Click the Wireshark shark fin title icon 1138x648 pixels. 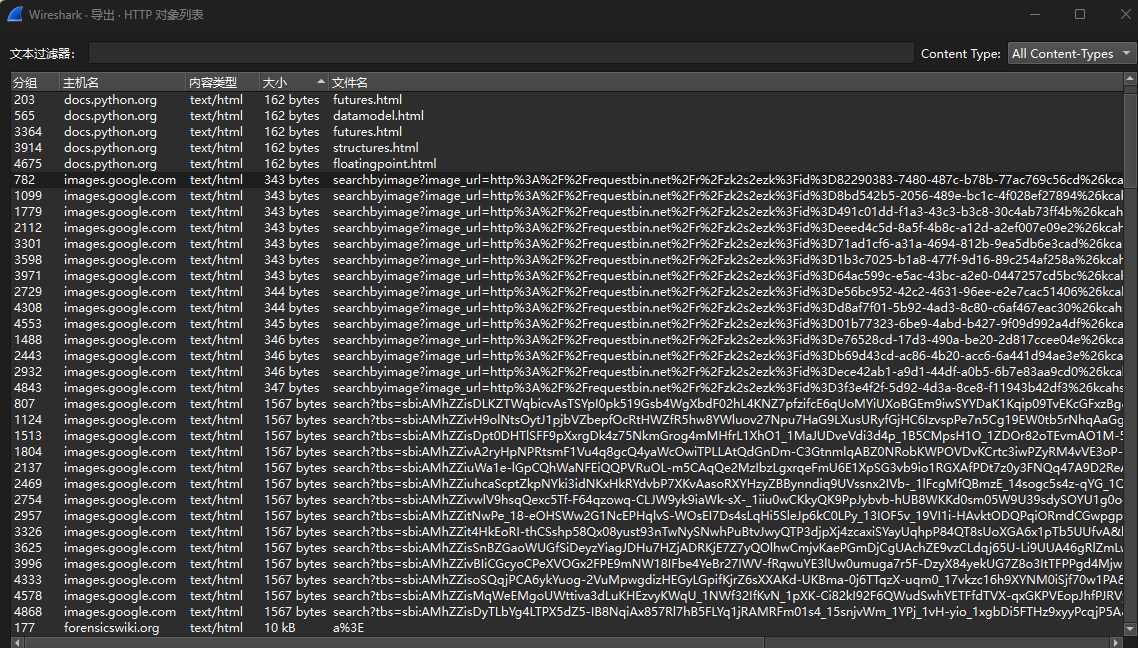tap(15, 15)
